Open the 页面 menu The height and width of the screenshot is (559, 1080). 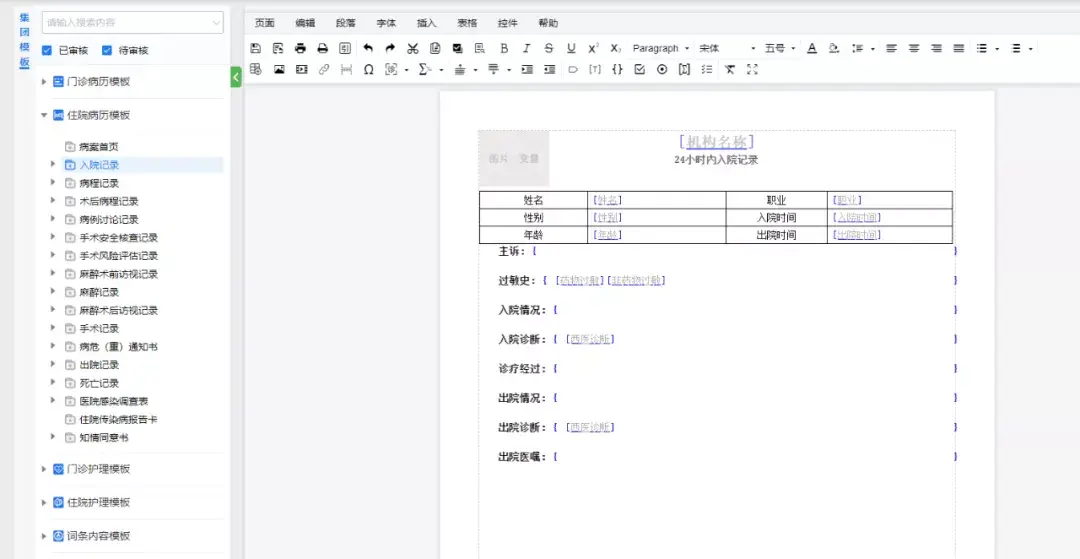pyautogui.click(x=264, y=23)
